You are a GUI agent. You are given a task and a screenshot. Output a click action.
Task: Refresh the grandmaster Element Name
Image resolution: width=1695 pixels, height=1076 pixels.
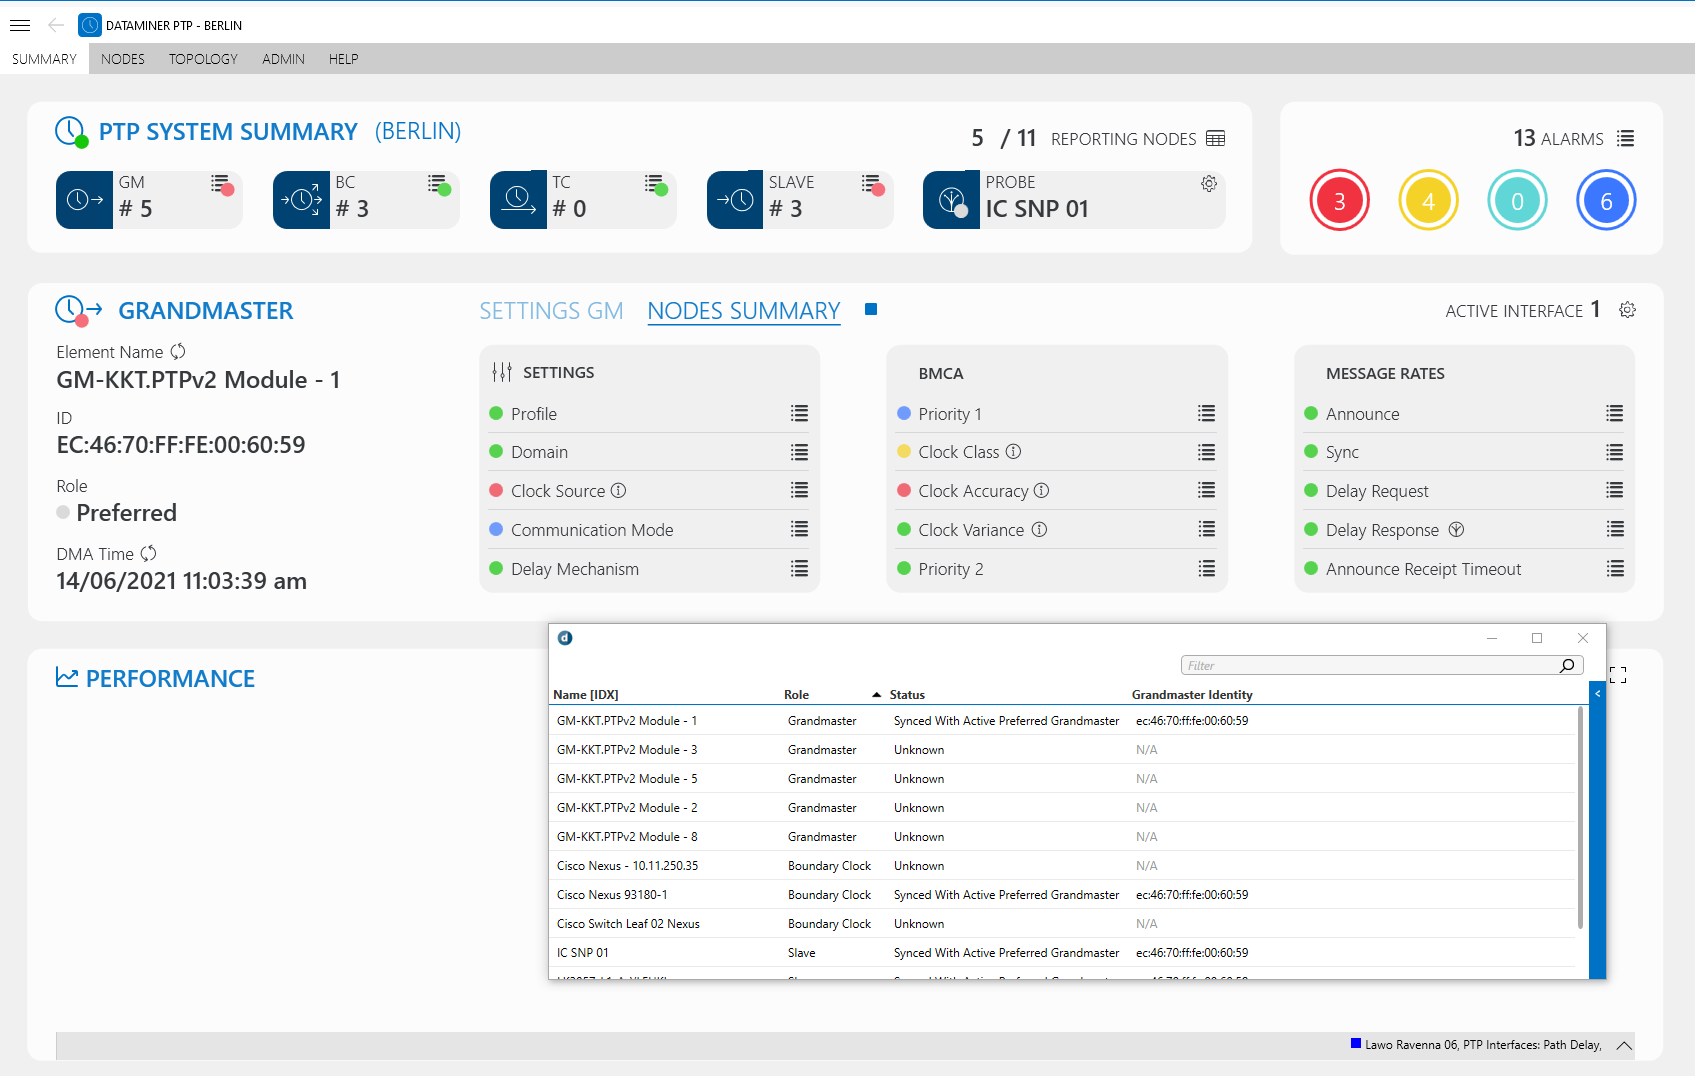click(x=178, y=352)
